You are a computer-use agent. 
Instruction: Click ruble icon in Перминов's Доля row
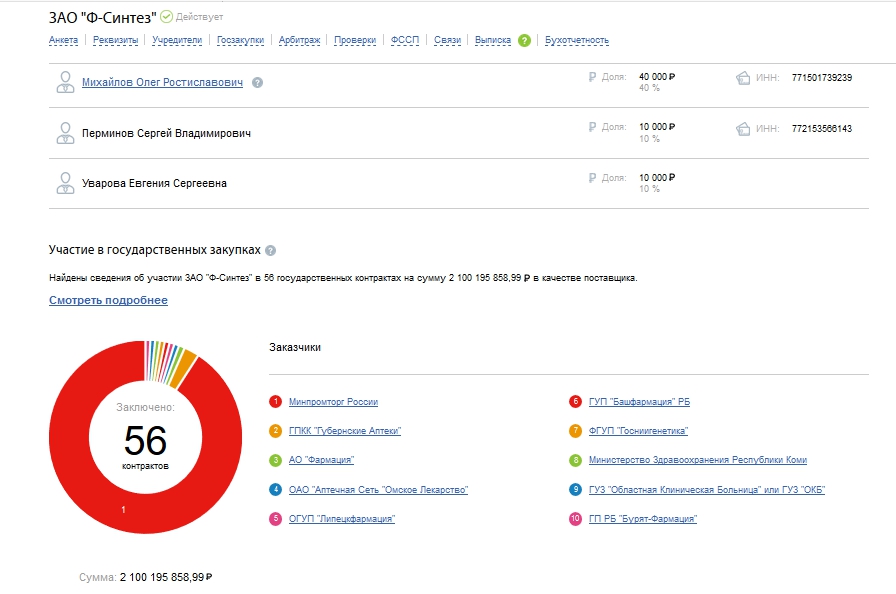[593, 127]
